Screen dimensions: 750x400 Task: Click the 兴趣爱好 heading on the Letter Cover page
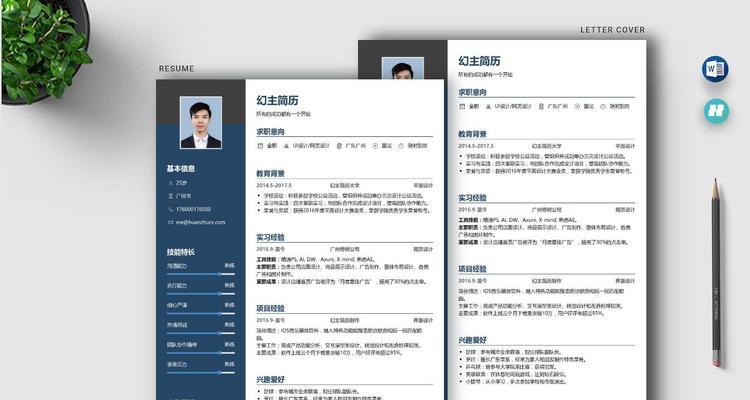click(473, 340)
